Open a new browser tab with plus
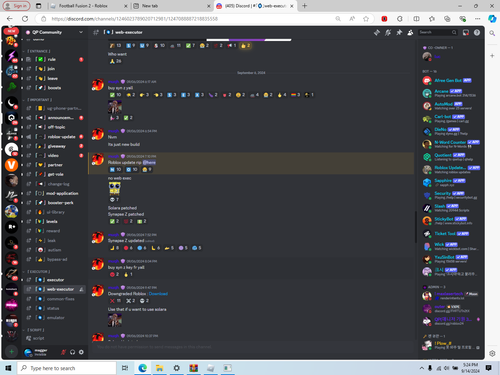The image size is (500, 375). click(304, 6)
